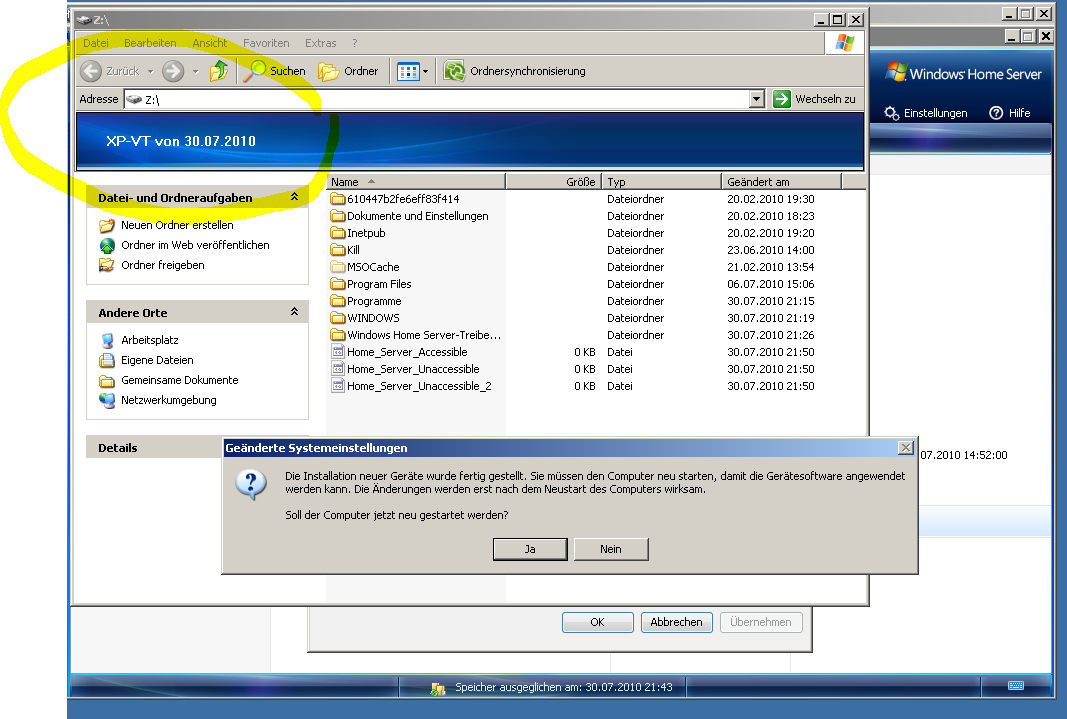
Task: Select file Home_Server_Unaccessible_2
Action: [411, 386]
